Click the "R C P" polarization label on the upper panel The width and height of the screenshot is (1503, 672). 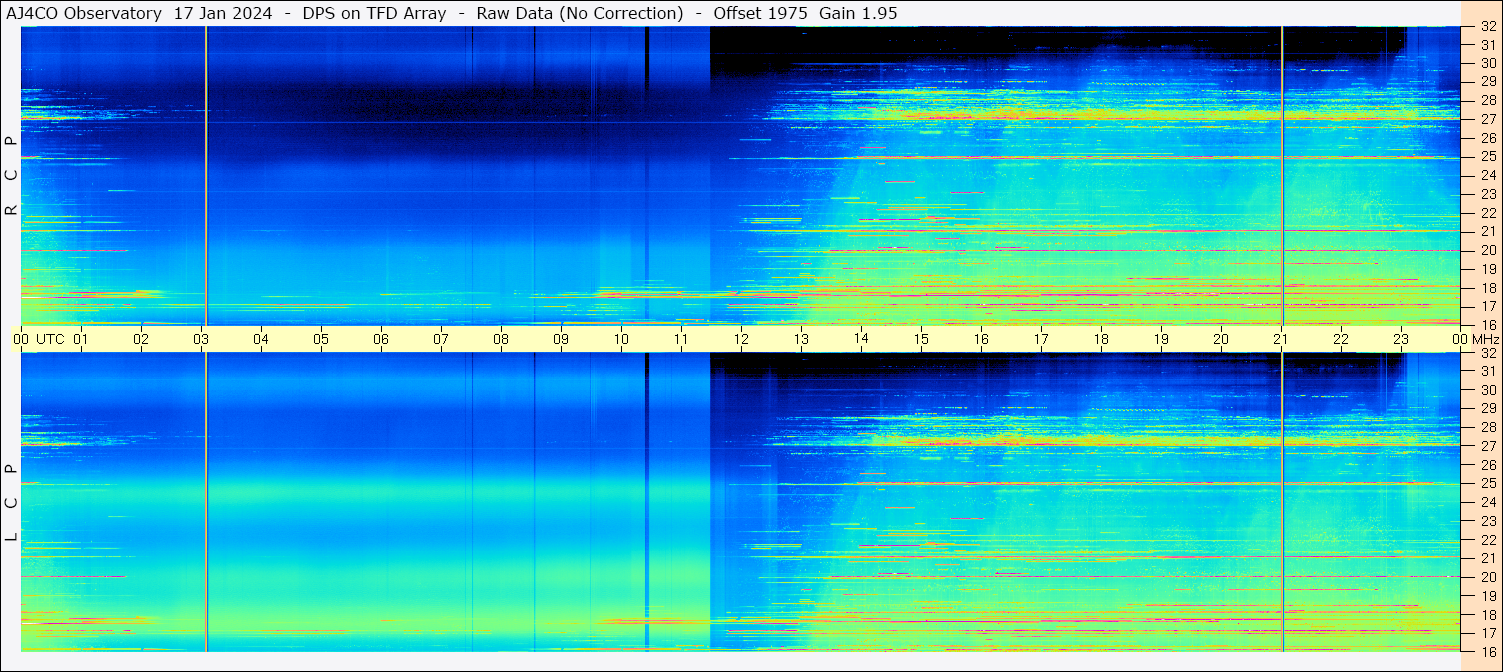(x=11, y=175)
